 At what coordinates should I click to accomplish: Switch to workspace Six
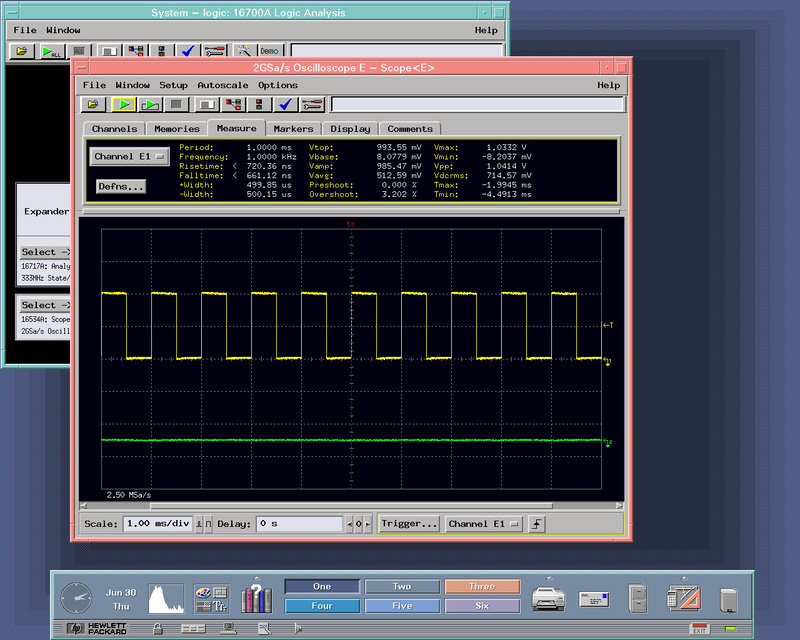pos(482,606)
